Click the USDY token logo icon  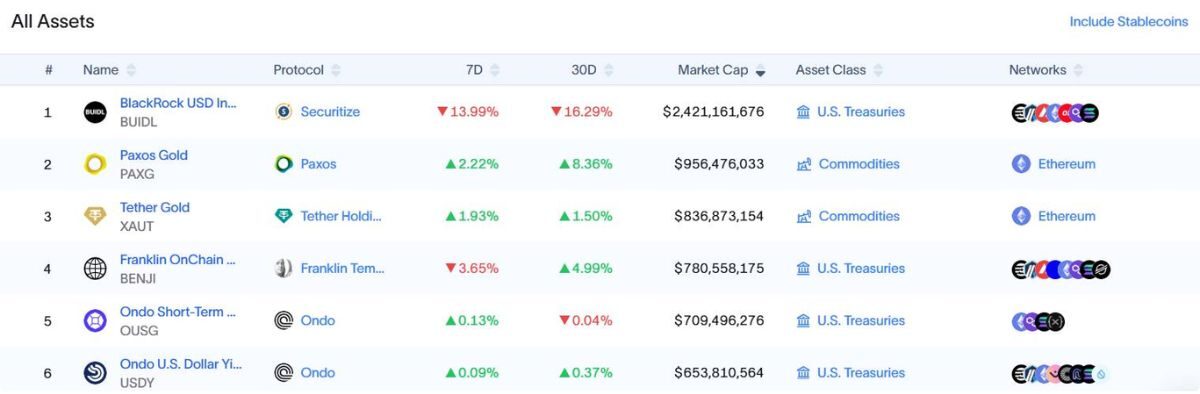click(95, 373)
